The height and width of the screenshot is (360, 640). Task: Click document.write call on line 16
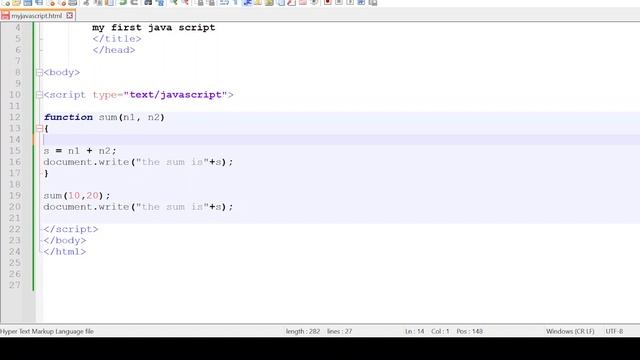138,162
